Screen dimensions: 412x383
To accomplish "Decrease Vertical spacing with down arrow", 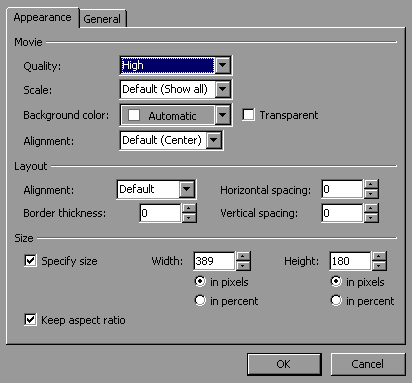I will click(x=371, y=218).
